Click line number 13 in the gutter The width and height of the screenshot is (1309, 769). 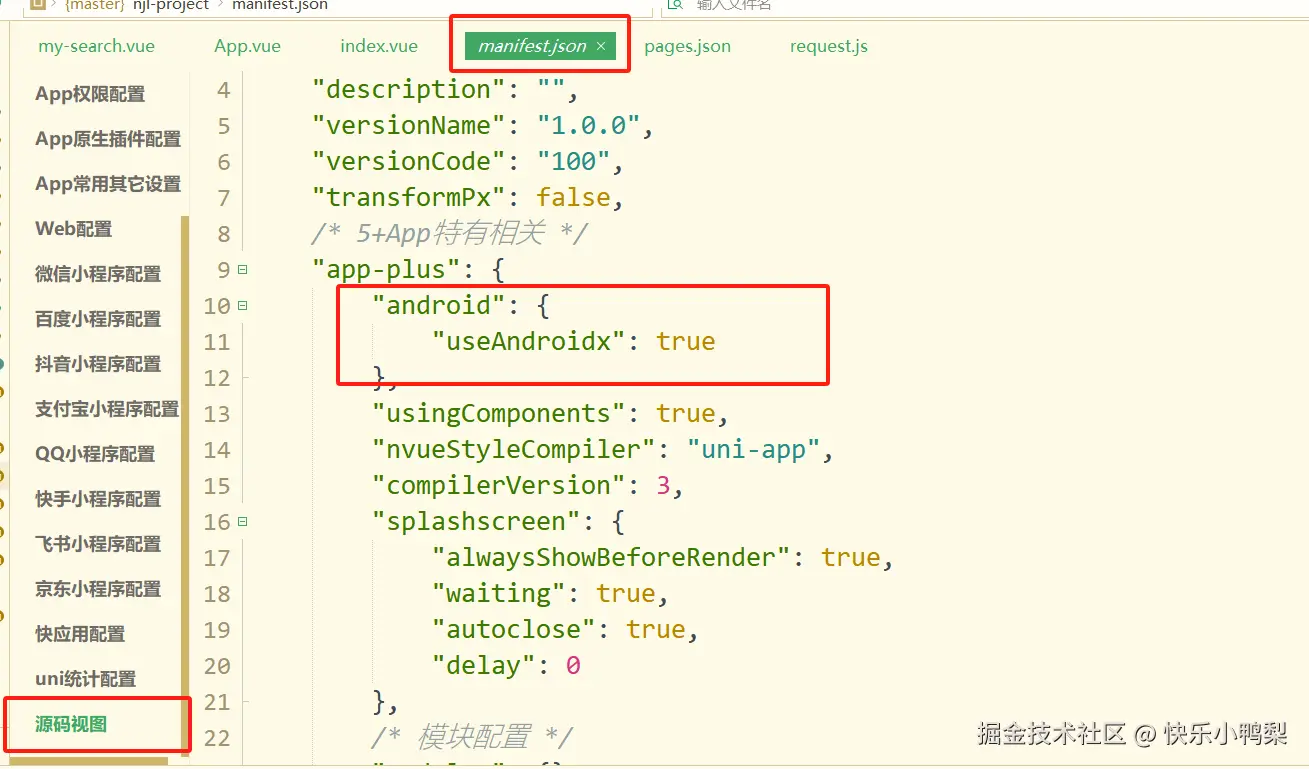tap(217, 414)
